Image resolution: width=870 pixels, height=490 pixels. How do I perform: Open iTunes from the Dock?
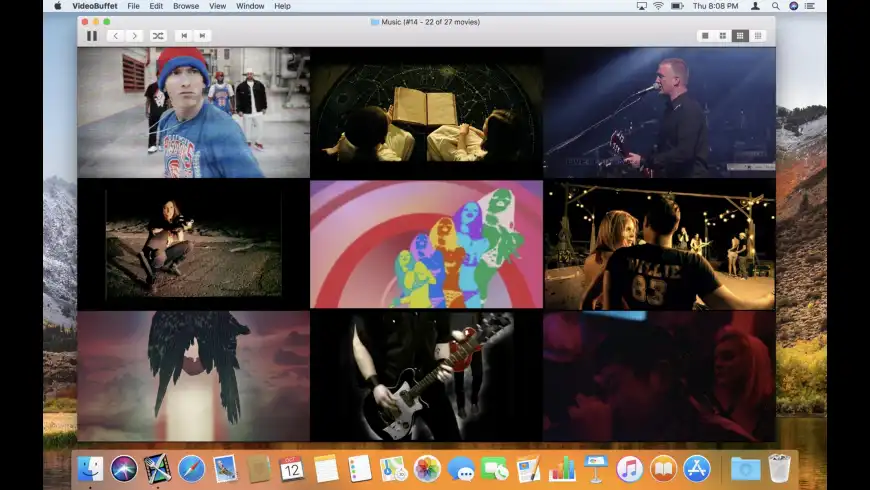pos(630,469)
